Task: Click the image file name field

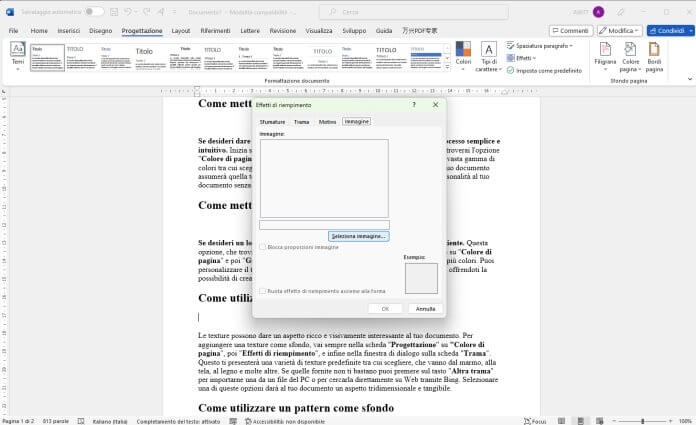Action: tap(324, 225)
